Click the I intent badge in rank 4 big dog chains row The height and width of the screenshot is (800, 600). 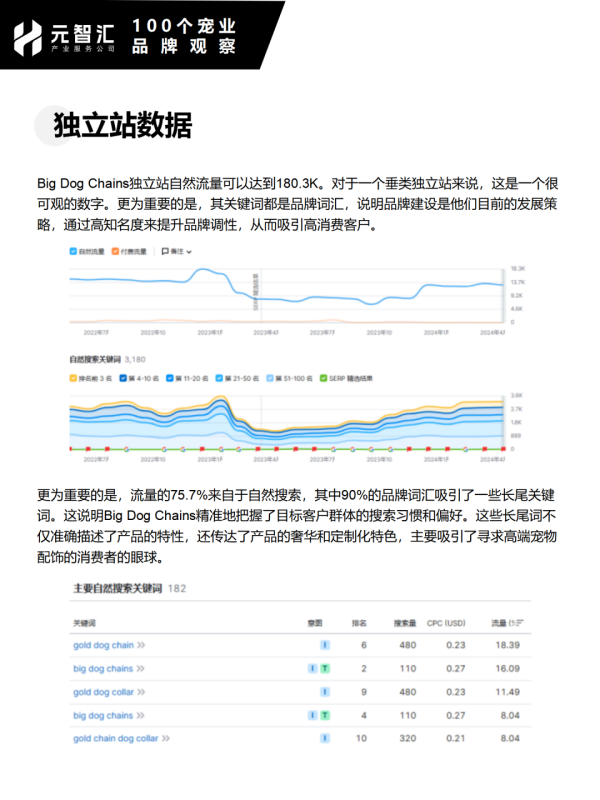(x=312, y=716)
